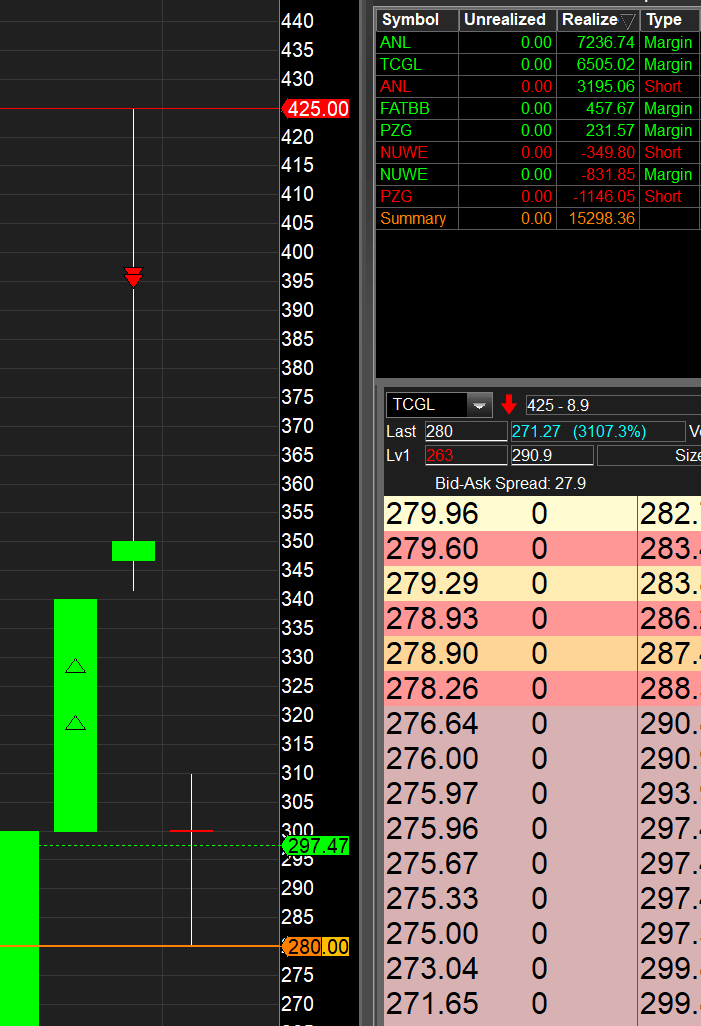Select the red ANL row with 3195.06 realized
The width and height of the screenshot is (701, 1026).
(538, 86)
